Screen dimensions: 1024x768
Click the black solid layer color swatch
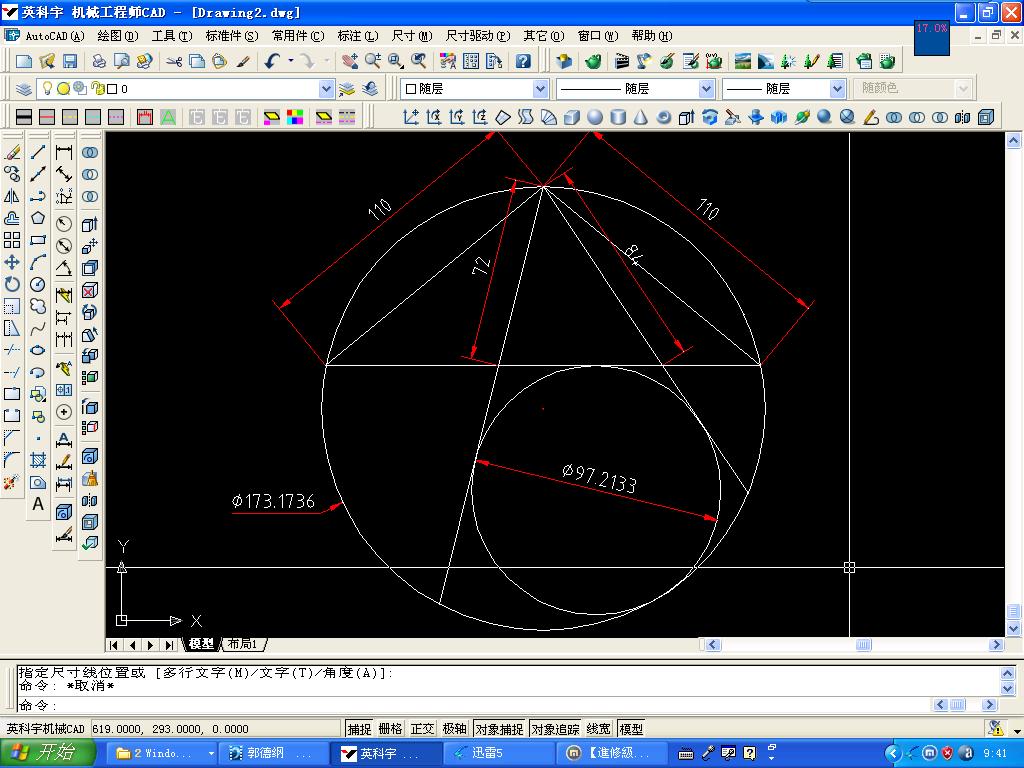tap(24, 117)
